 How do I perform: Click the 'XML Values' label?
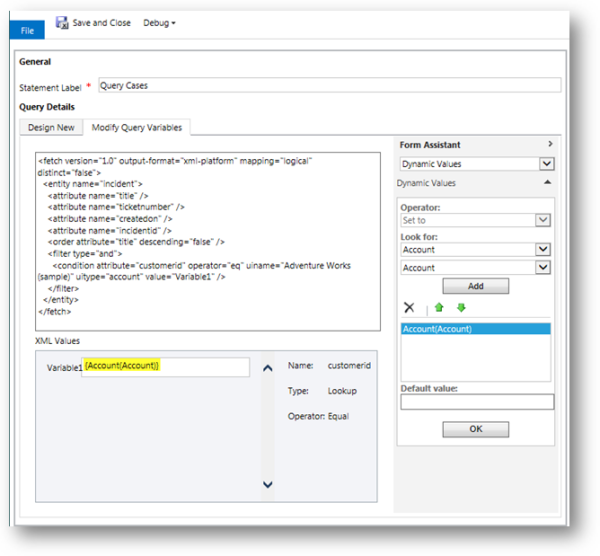(x=57, y=341)
